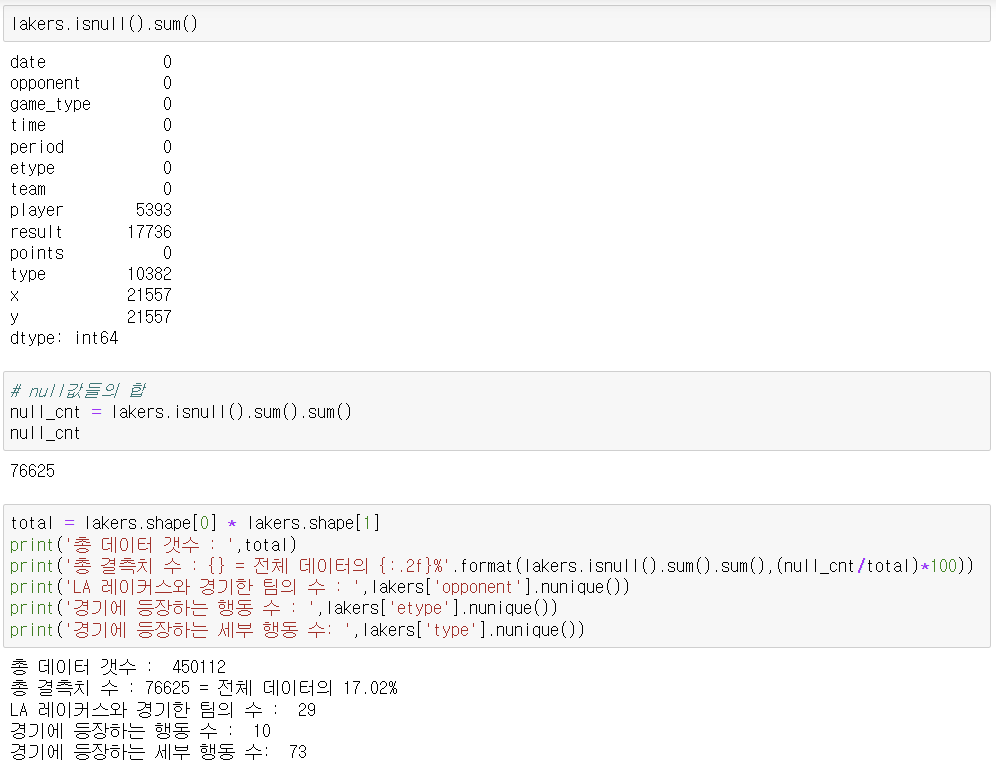Viewport: 996px width, 776px height.
Task: Click the null_cnt assignment code cell
Action: click(x=497, y=411)
